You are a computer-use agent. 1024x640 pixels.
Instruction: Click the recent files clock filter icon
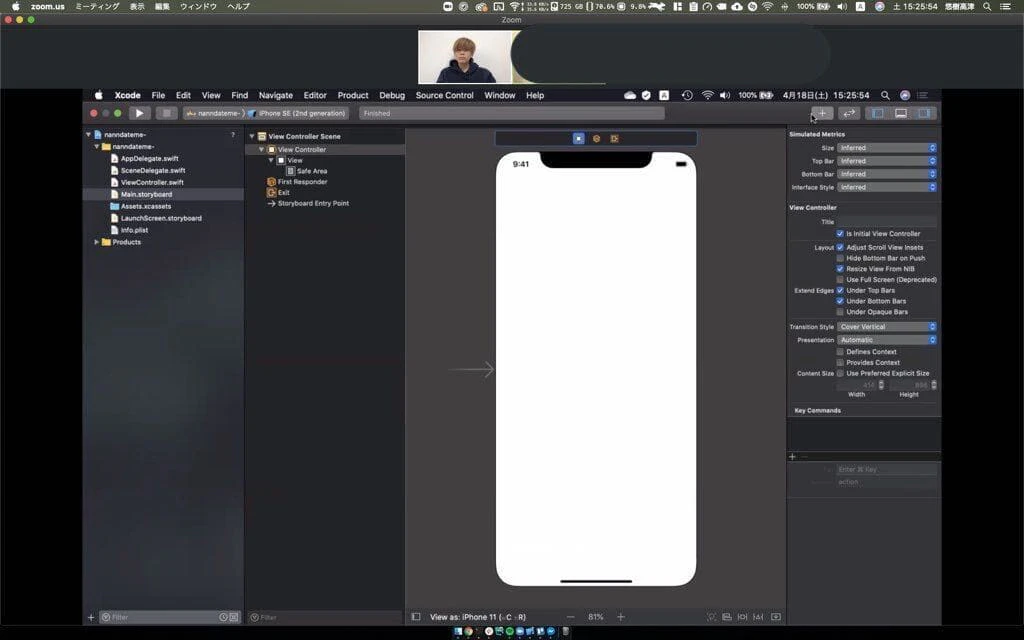pyautogui.click(x=223, y=617)
